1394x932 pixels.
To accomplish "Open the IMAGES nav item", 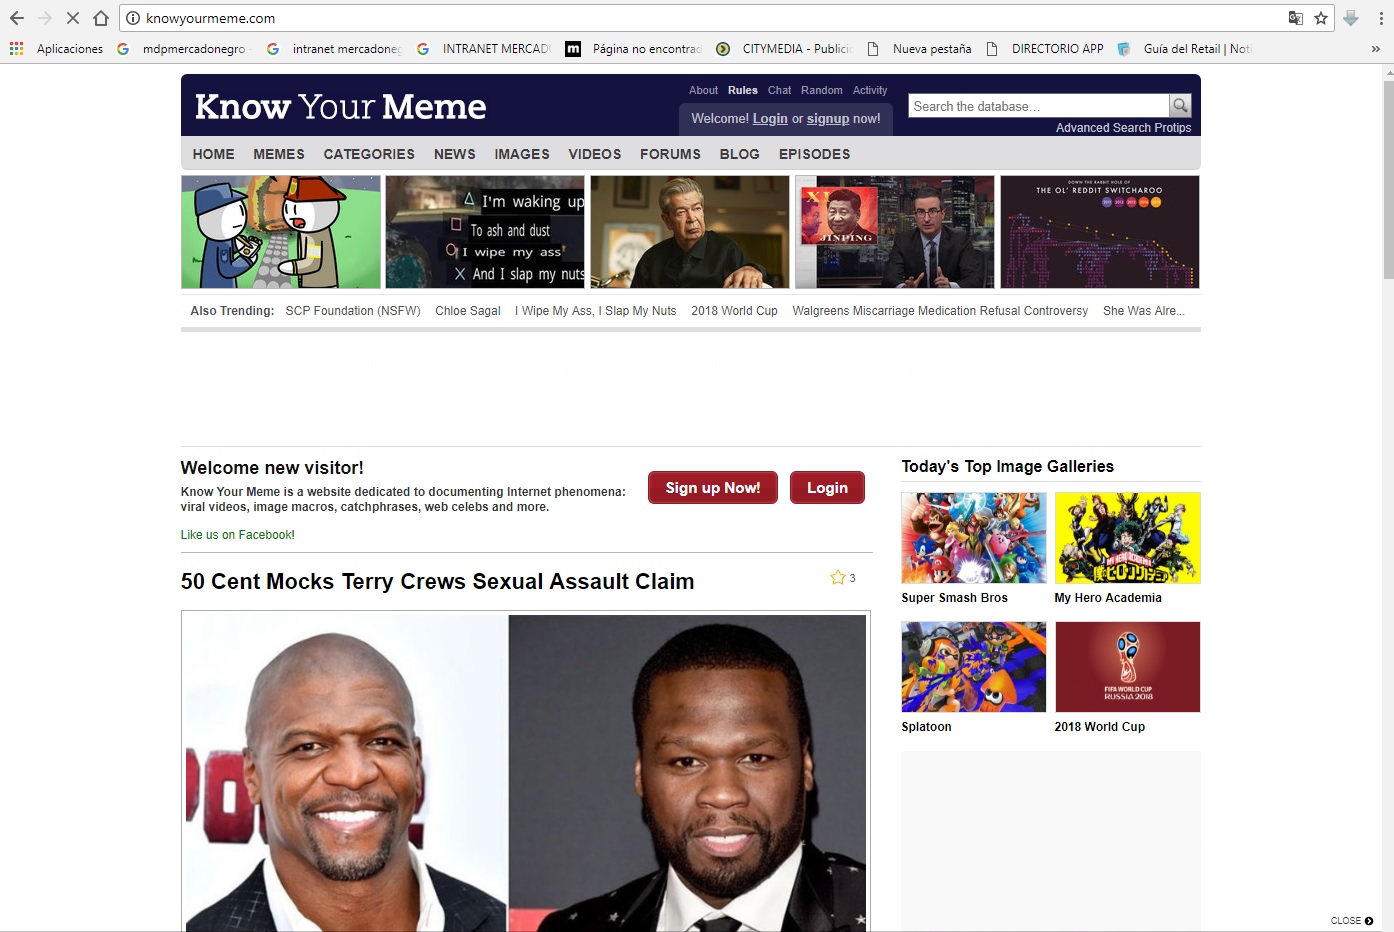I will (522, 154).
